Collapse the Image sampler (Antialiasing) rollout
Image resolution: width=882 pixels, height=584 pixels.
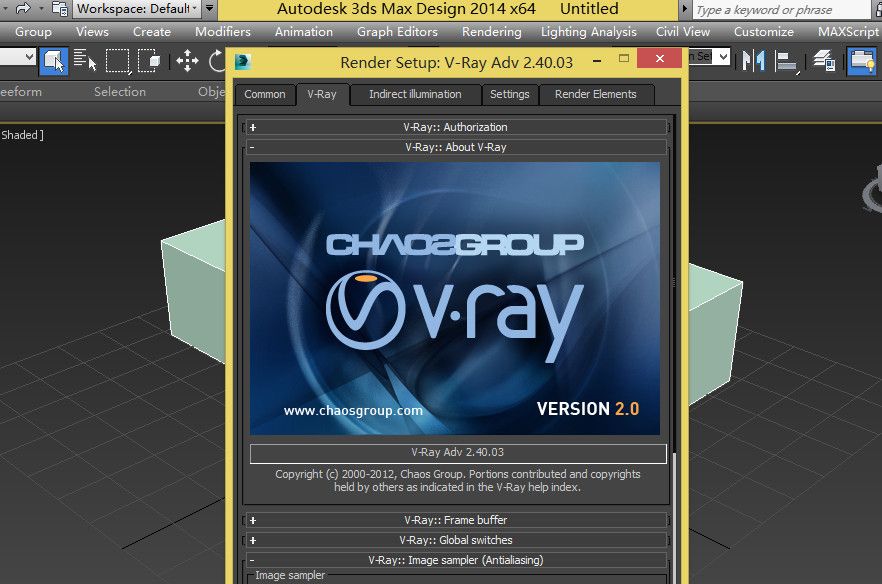pos(455,560)
